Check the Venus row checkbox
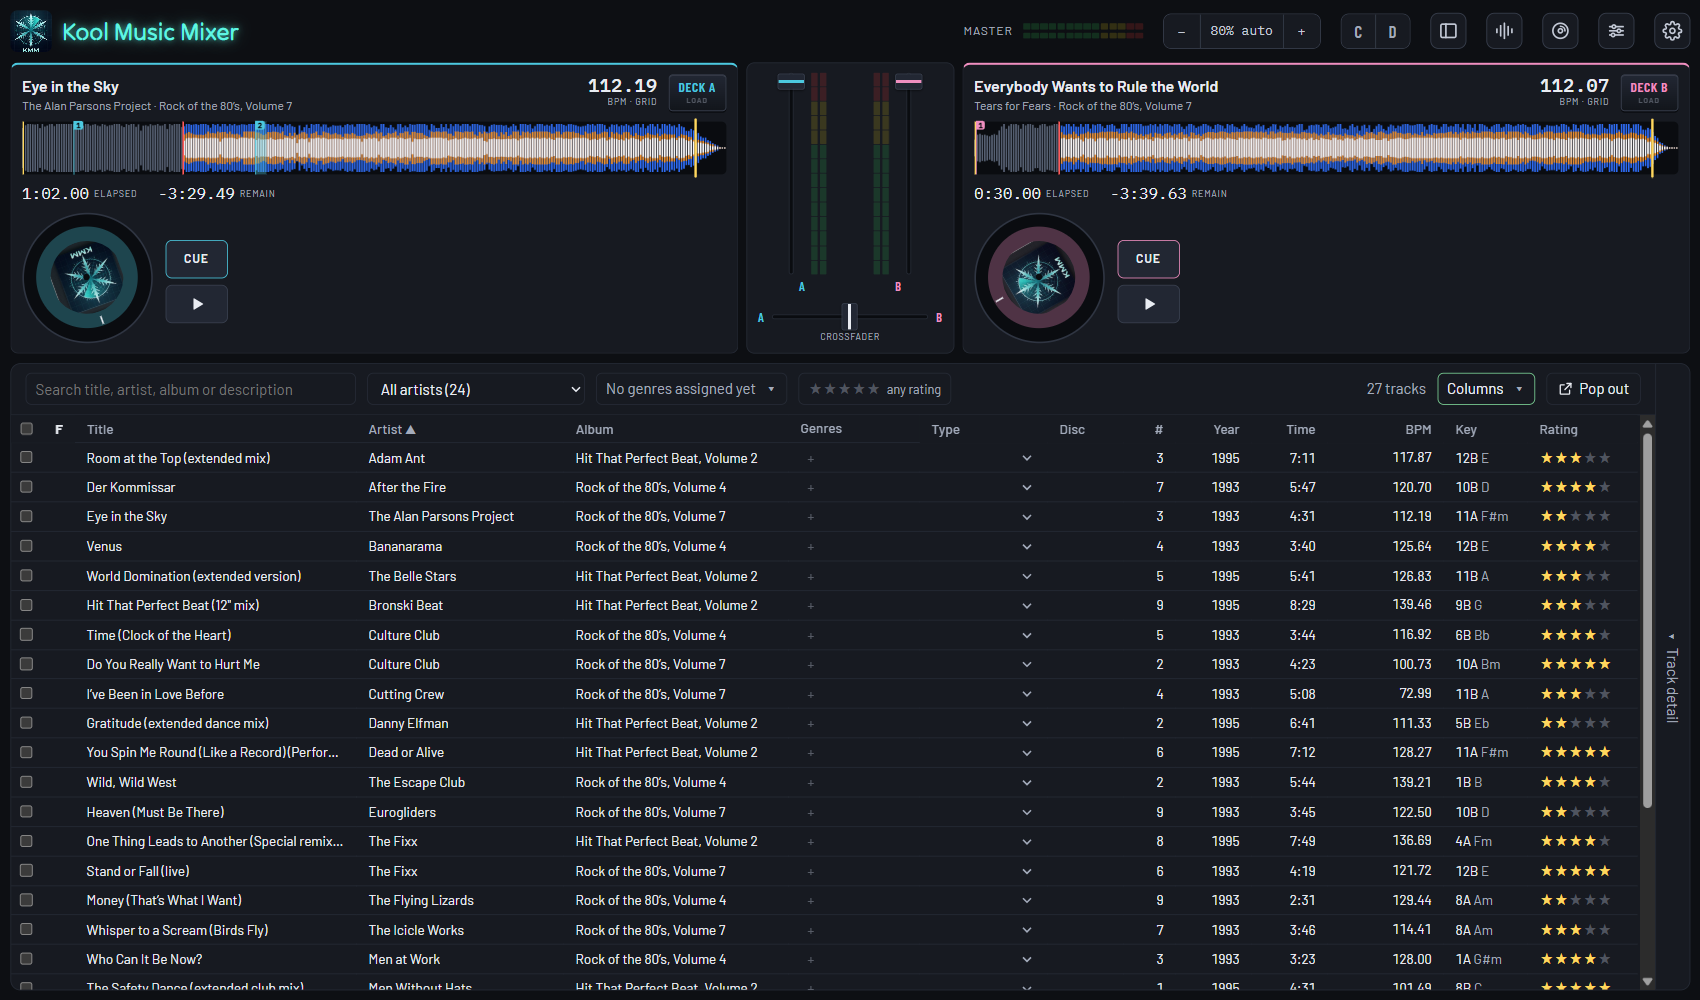This screenshot has height=1000, width=1700. (x=27, y=546)
